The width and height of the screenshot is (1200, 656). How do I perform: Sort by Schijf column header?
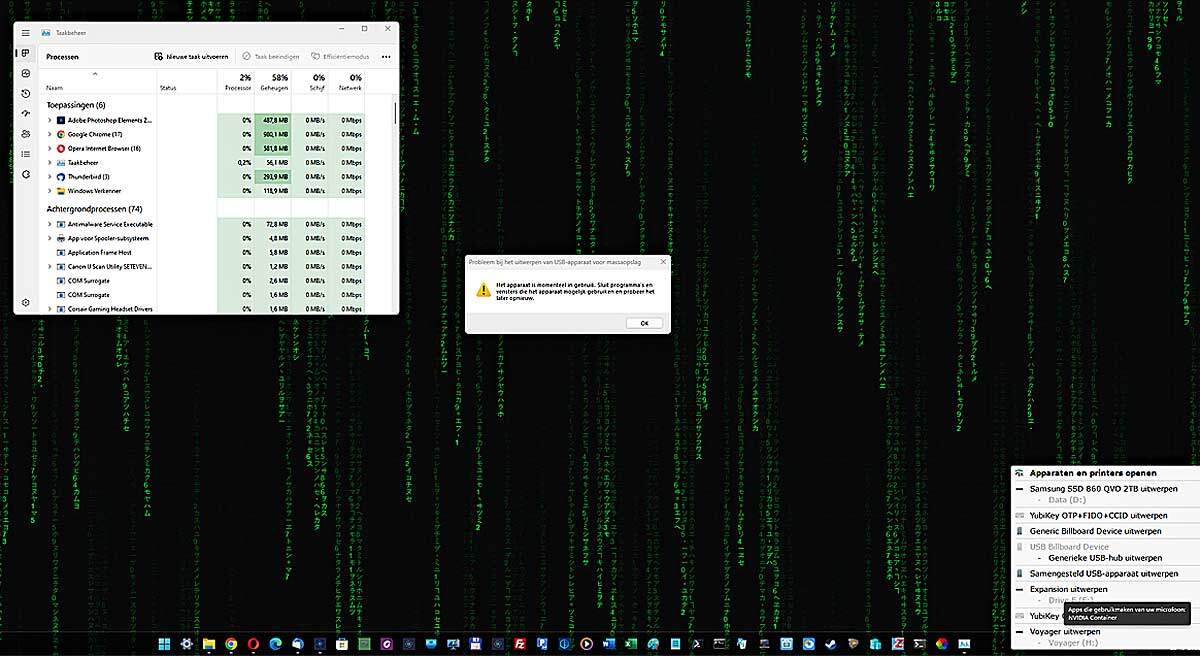(x=312, y=82)
